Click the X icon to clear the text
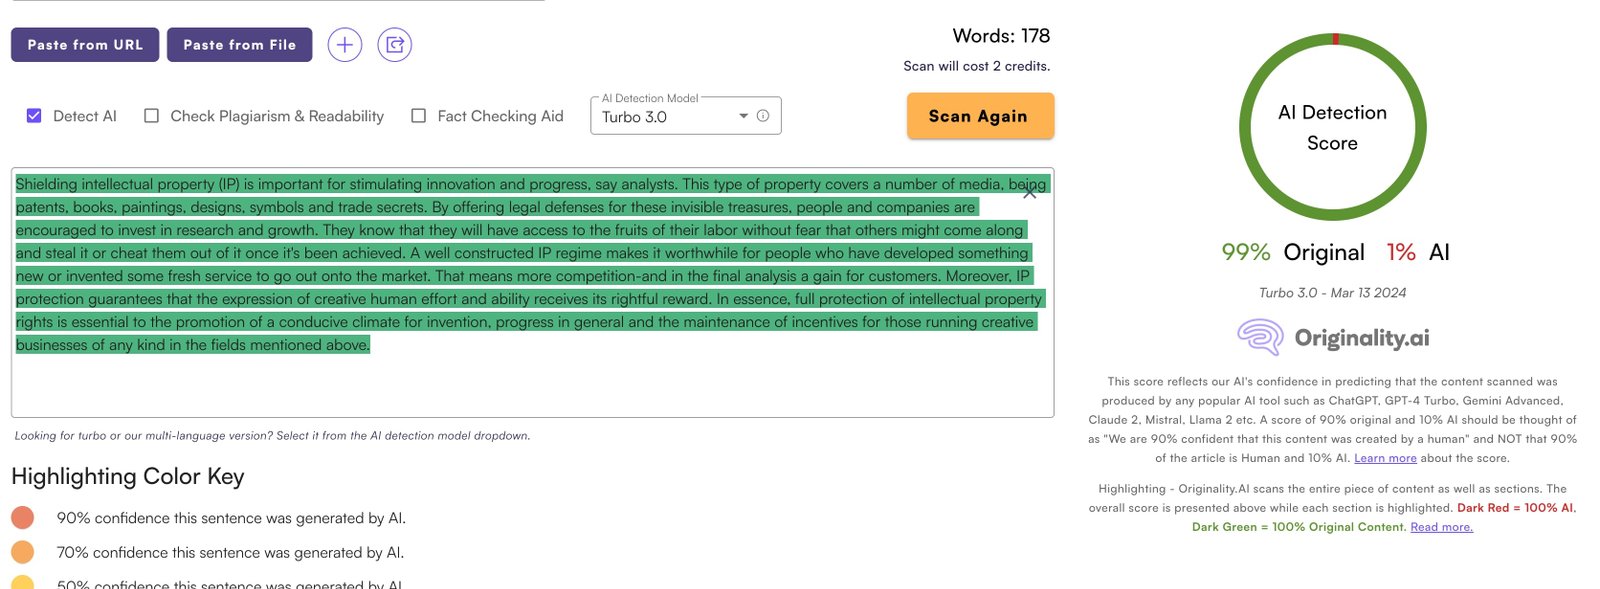Image resolution: width=1600 pixels, height=589 pixels. (x=1029, y=192)
